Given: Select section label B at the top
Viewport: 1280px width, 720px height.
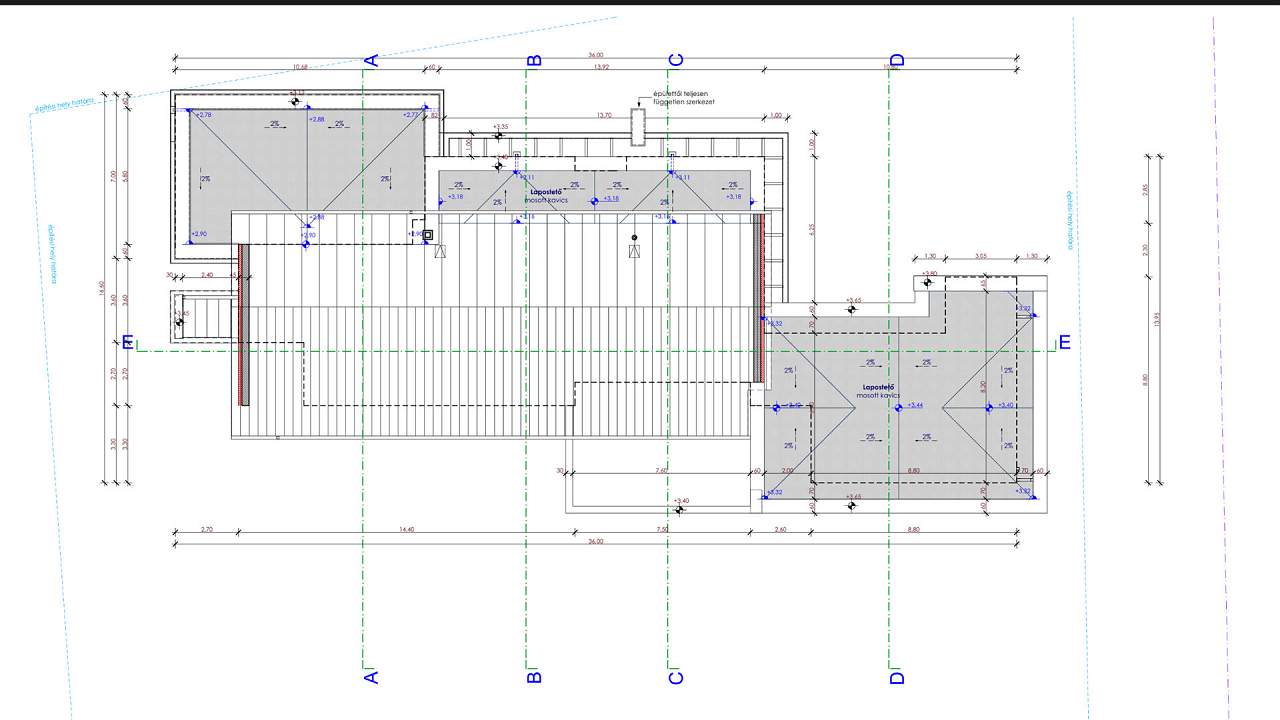Looking at the screenshot, I should [x=534, y=60].
